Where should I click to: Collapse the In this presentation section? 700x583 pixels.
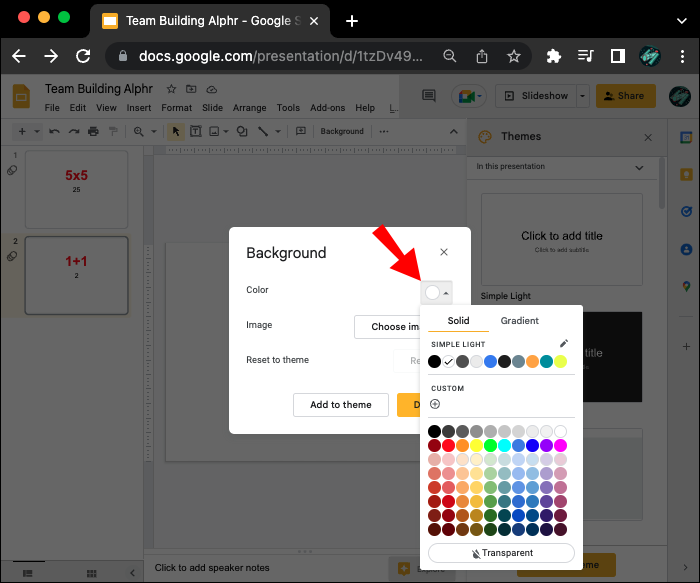point(640,167)
